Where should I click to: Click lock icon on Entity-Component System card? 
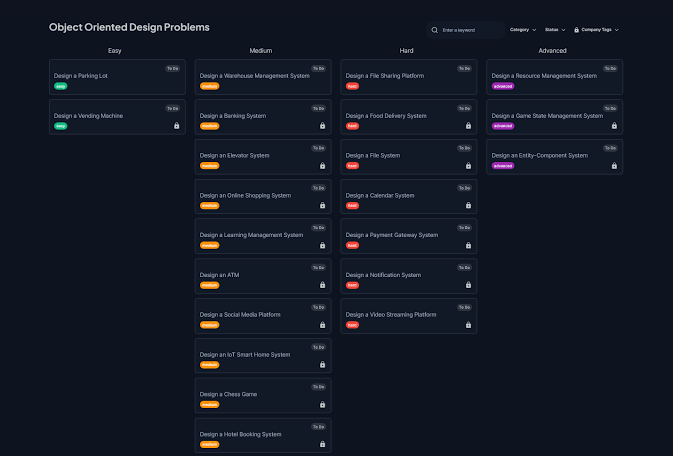[614, 166]
